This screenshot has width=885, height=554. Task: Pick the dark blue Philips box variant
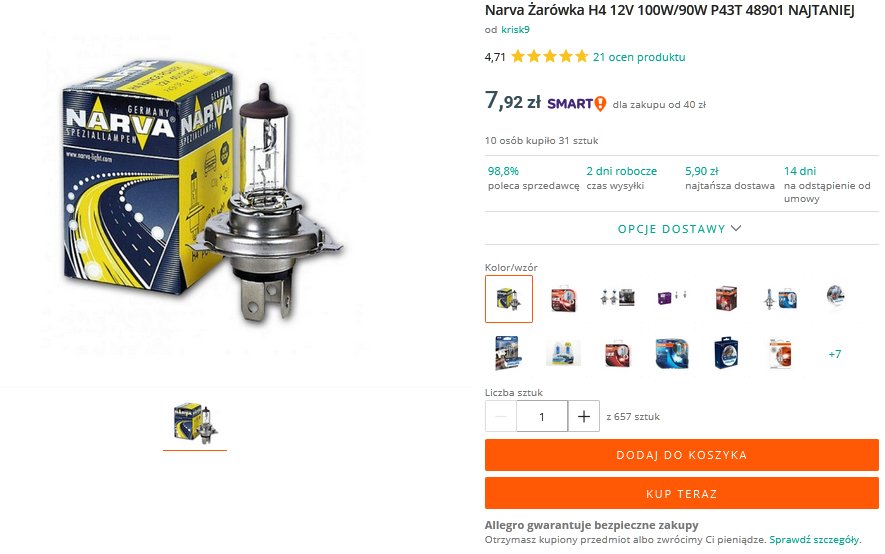coord(726,354)
